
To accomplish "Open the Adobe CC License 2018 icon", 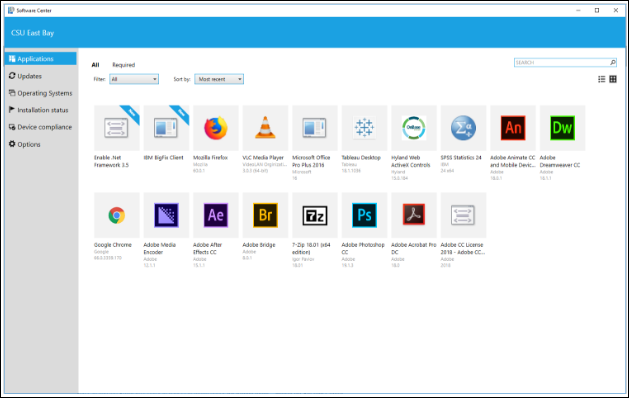I will click(463, 215).
